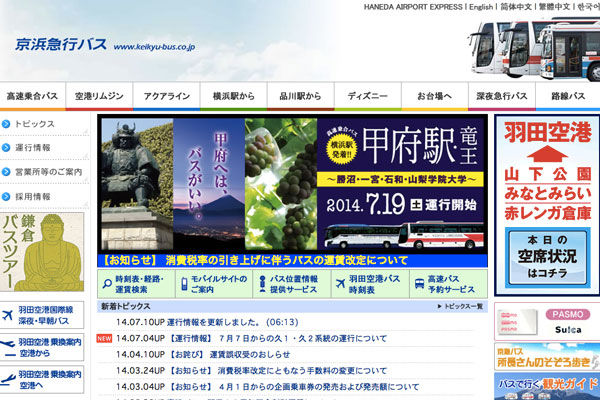Open 所長さんのそぞろ歩き banner
600x400 pixels.
(547, 357)
